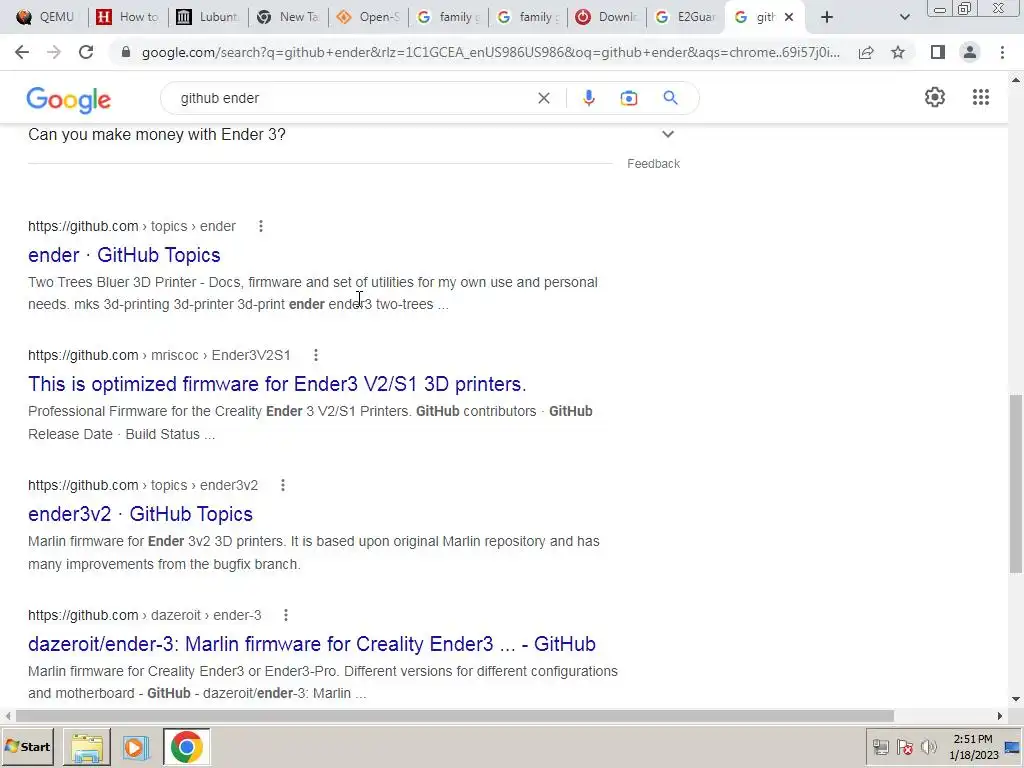Click Chrome icon in taskbar
Viewport: 1024px width, 768px height.
187,747
